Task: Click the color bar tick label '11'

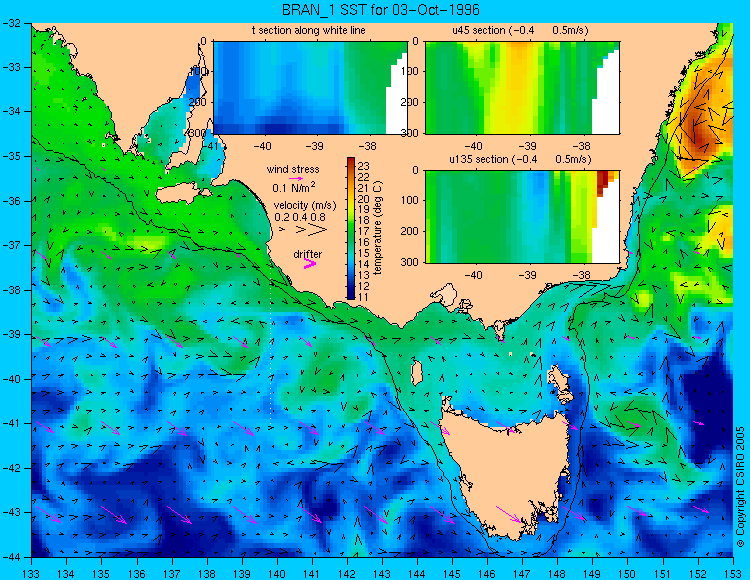Action: pyautogui.click(x=364, y=297)
